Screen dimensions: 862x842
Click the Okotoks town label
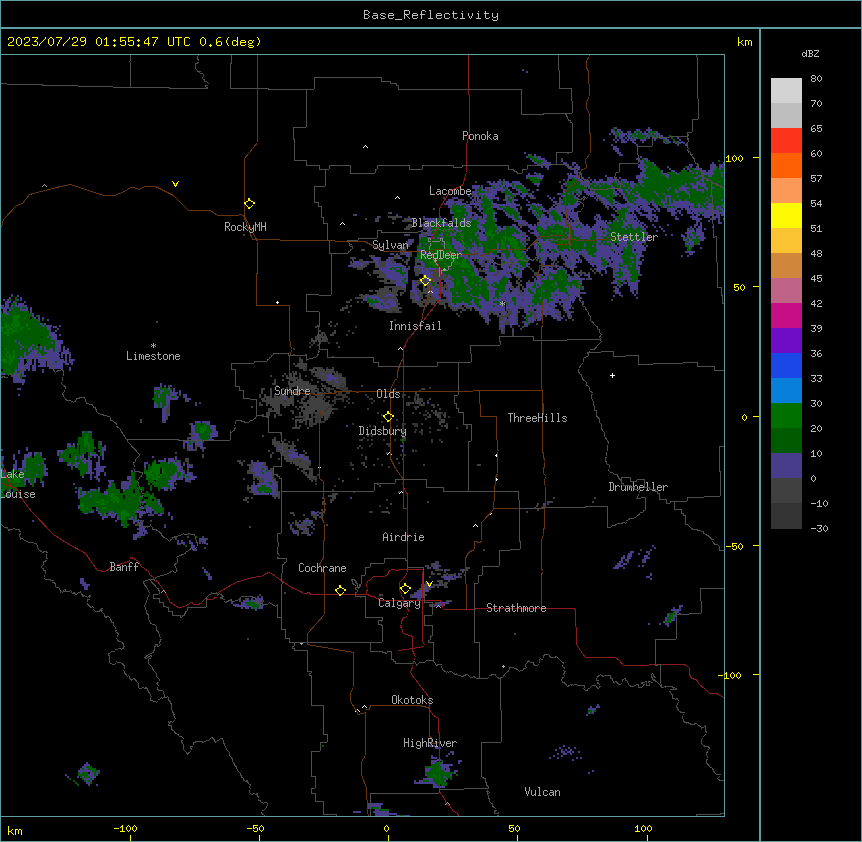pyautogui.click(x=412, y=700)
